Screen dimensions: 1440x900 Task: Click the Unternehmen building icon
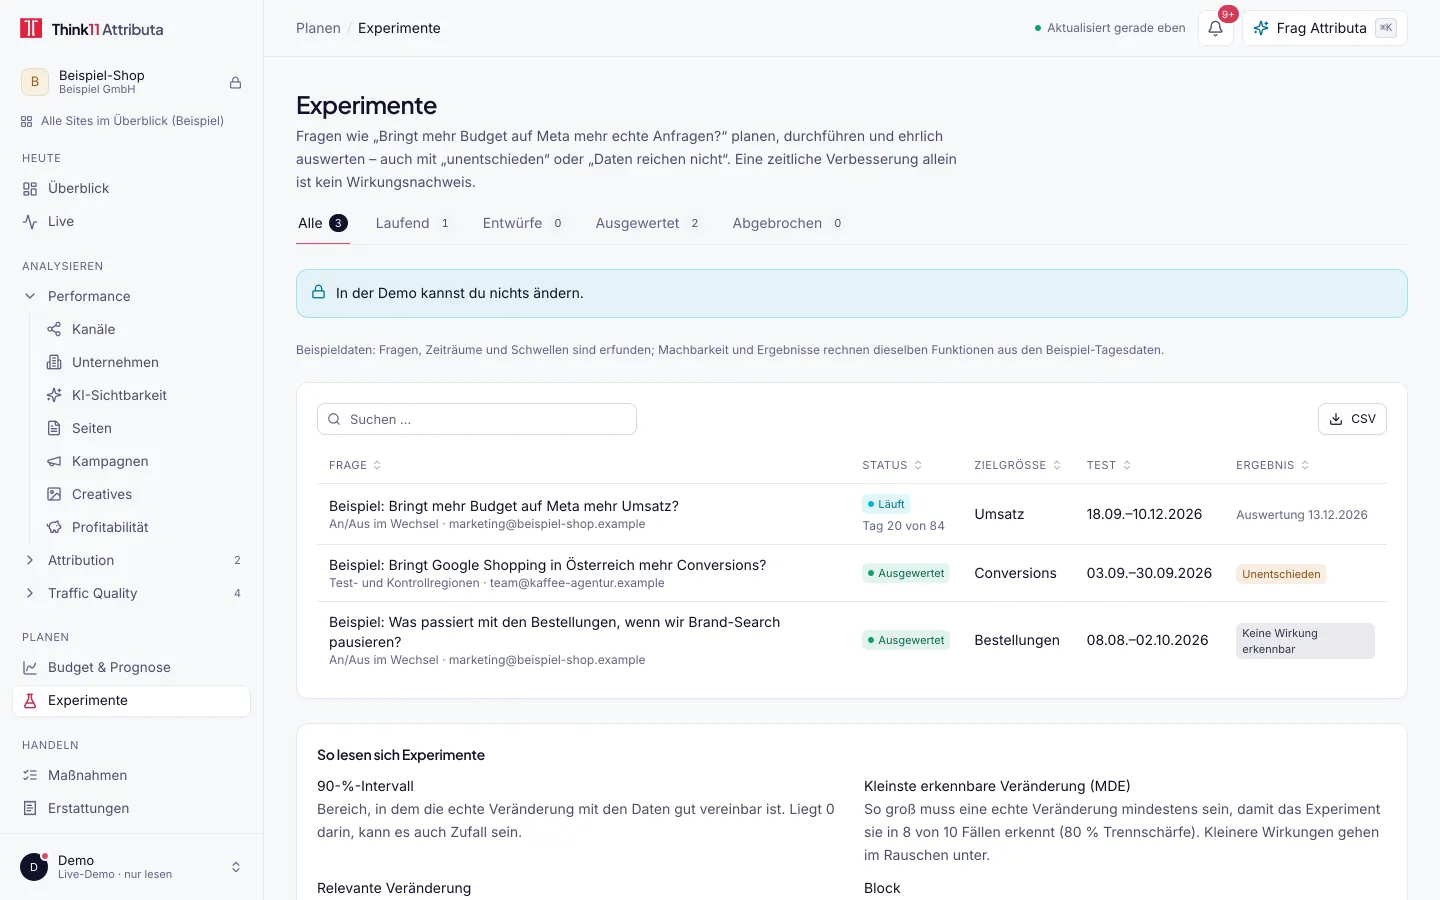click(x=54, y=362)
